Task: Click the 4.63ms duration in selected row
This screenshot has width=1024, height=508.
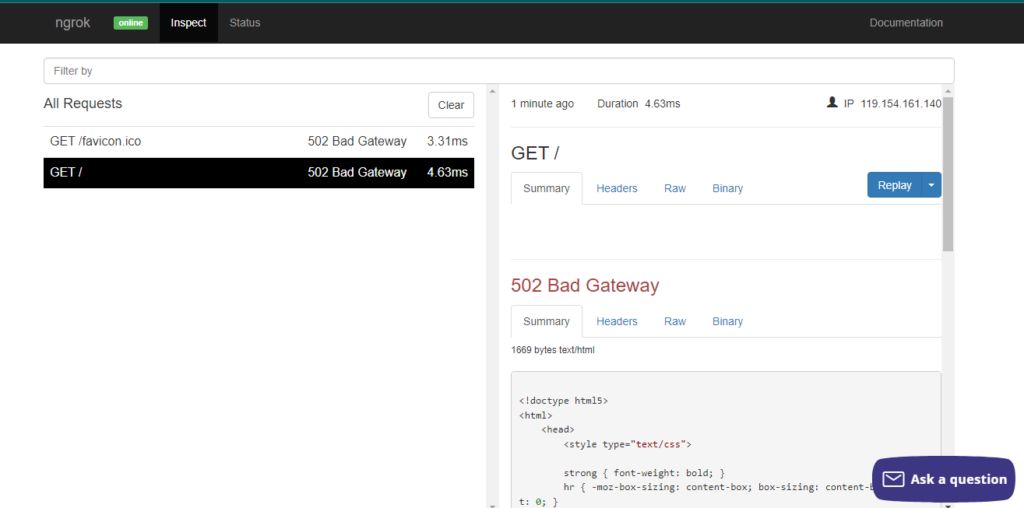Action: pos(447,172)
